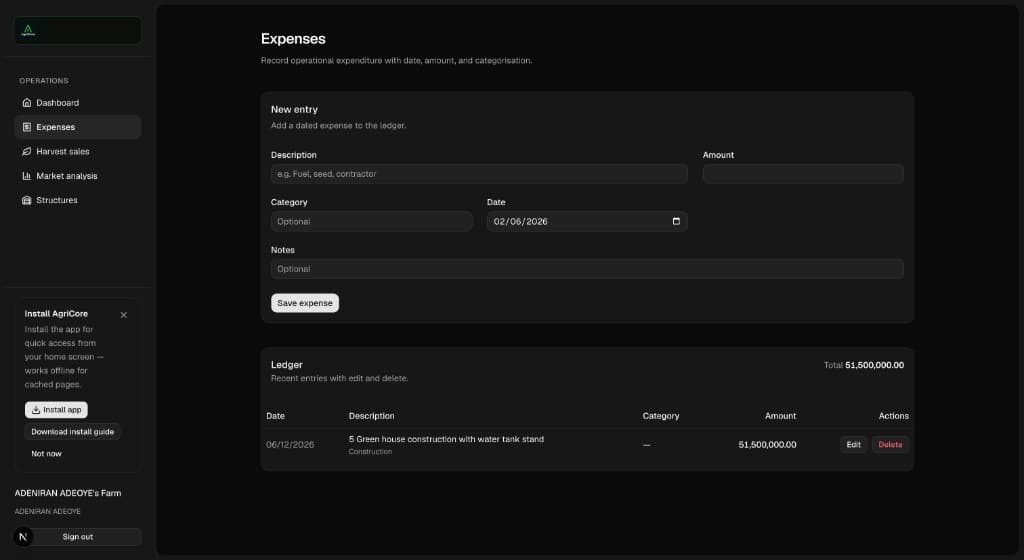Screen dimensions: 1024x560
Task: Navigate to Structures
Action: 78,200
